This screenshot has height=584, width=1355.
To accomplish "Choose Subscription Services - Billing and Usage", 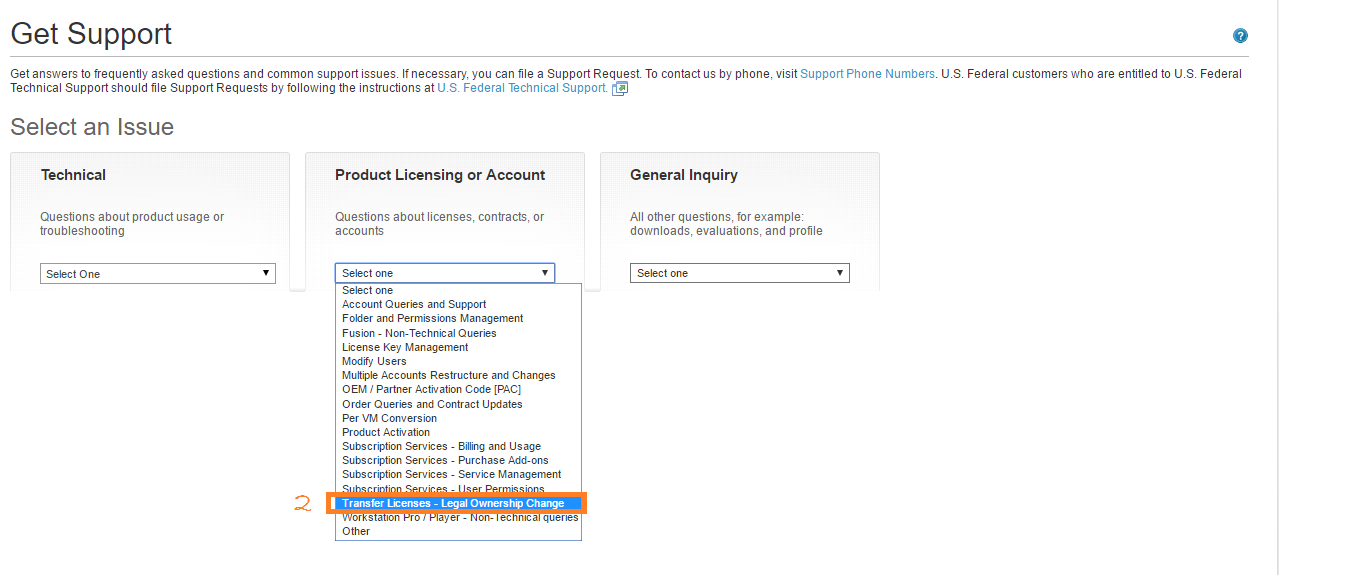I will tap(440, 446).
